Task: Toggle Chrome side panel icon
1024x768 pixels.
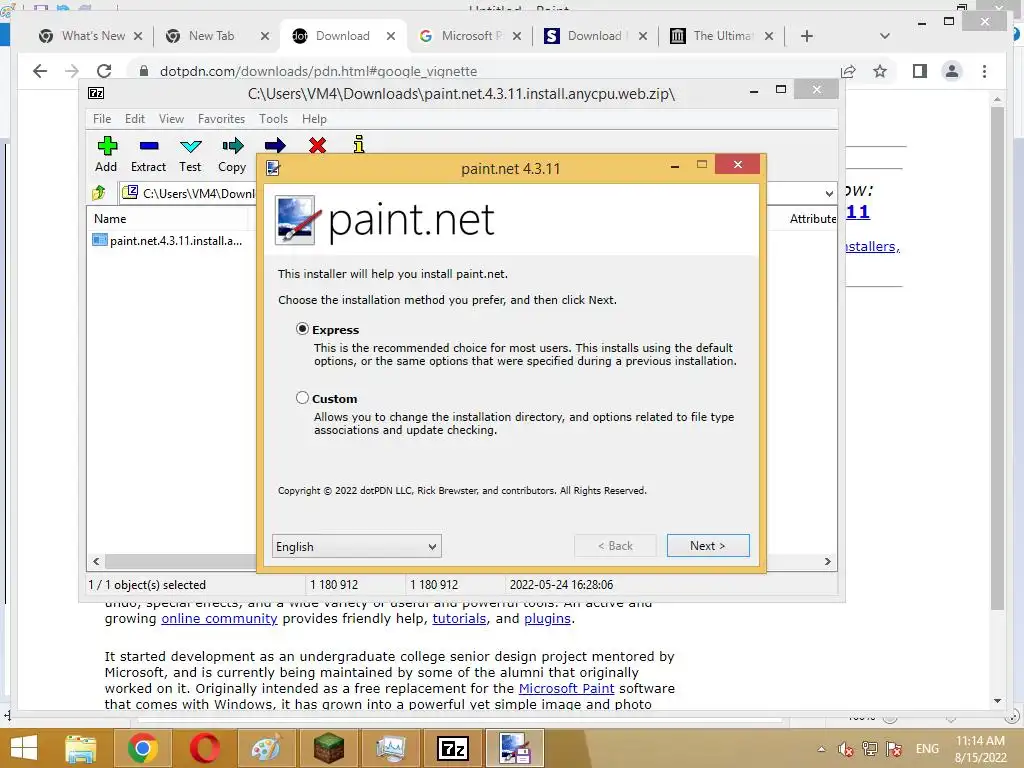Action: (x=920, y=71)
